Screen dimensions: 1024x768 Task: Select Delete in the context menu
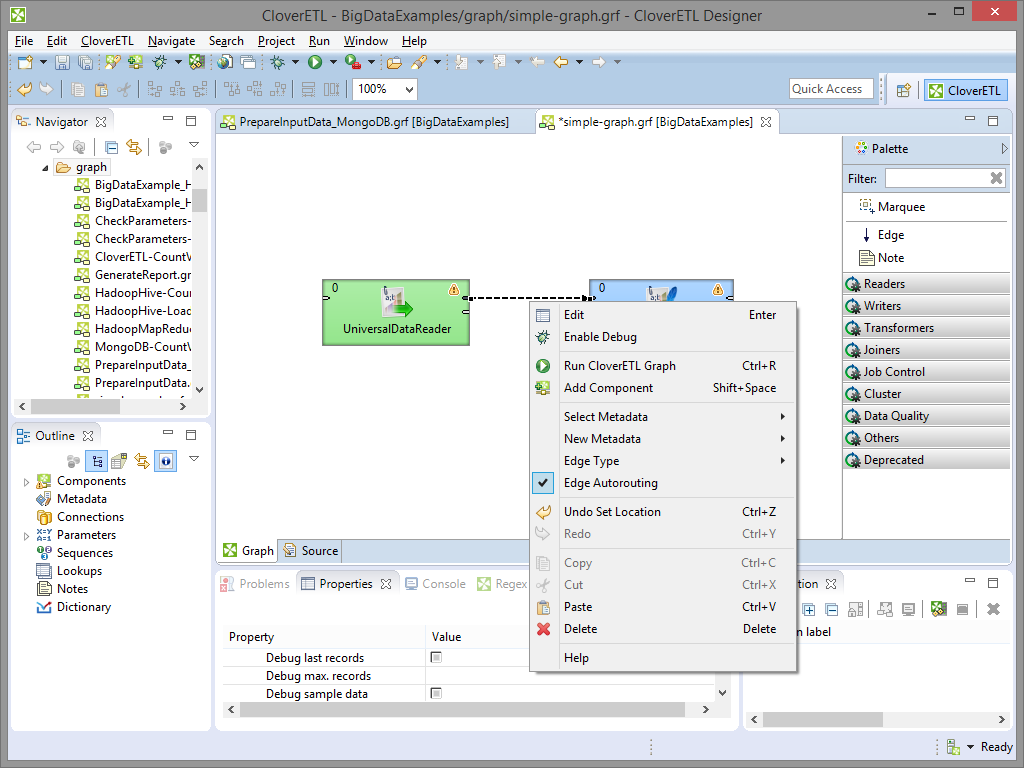580,629
